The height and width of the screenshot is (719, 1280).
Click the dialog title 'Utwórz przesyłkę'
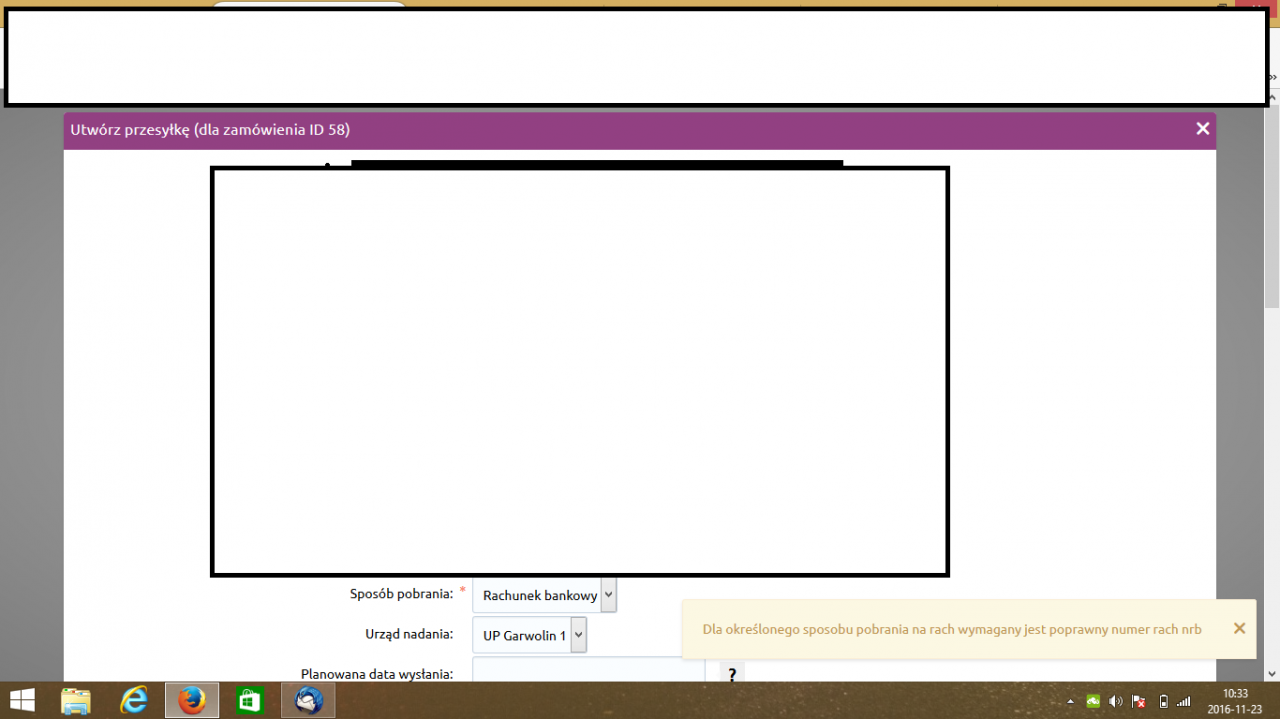pyautogui.click(x=210, y=129)
